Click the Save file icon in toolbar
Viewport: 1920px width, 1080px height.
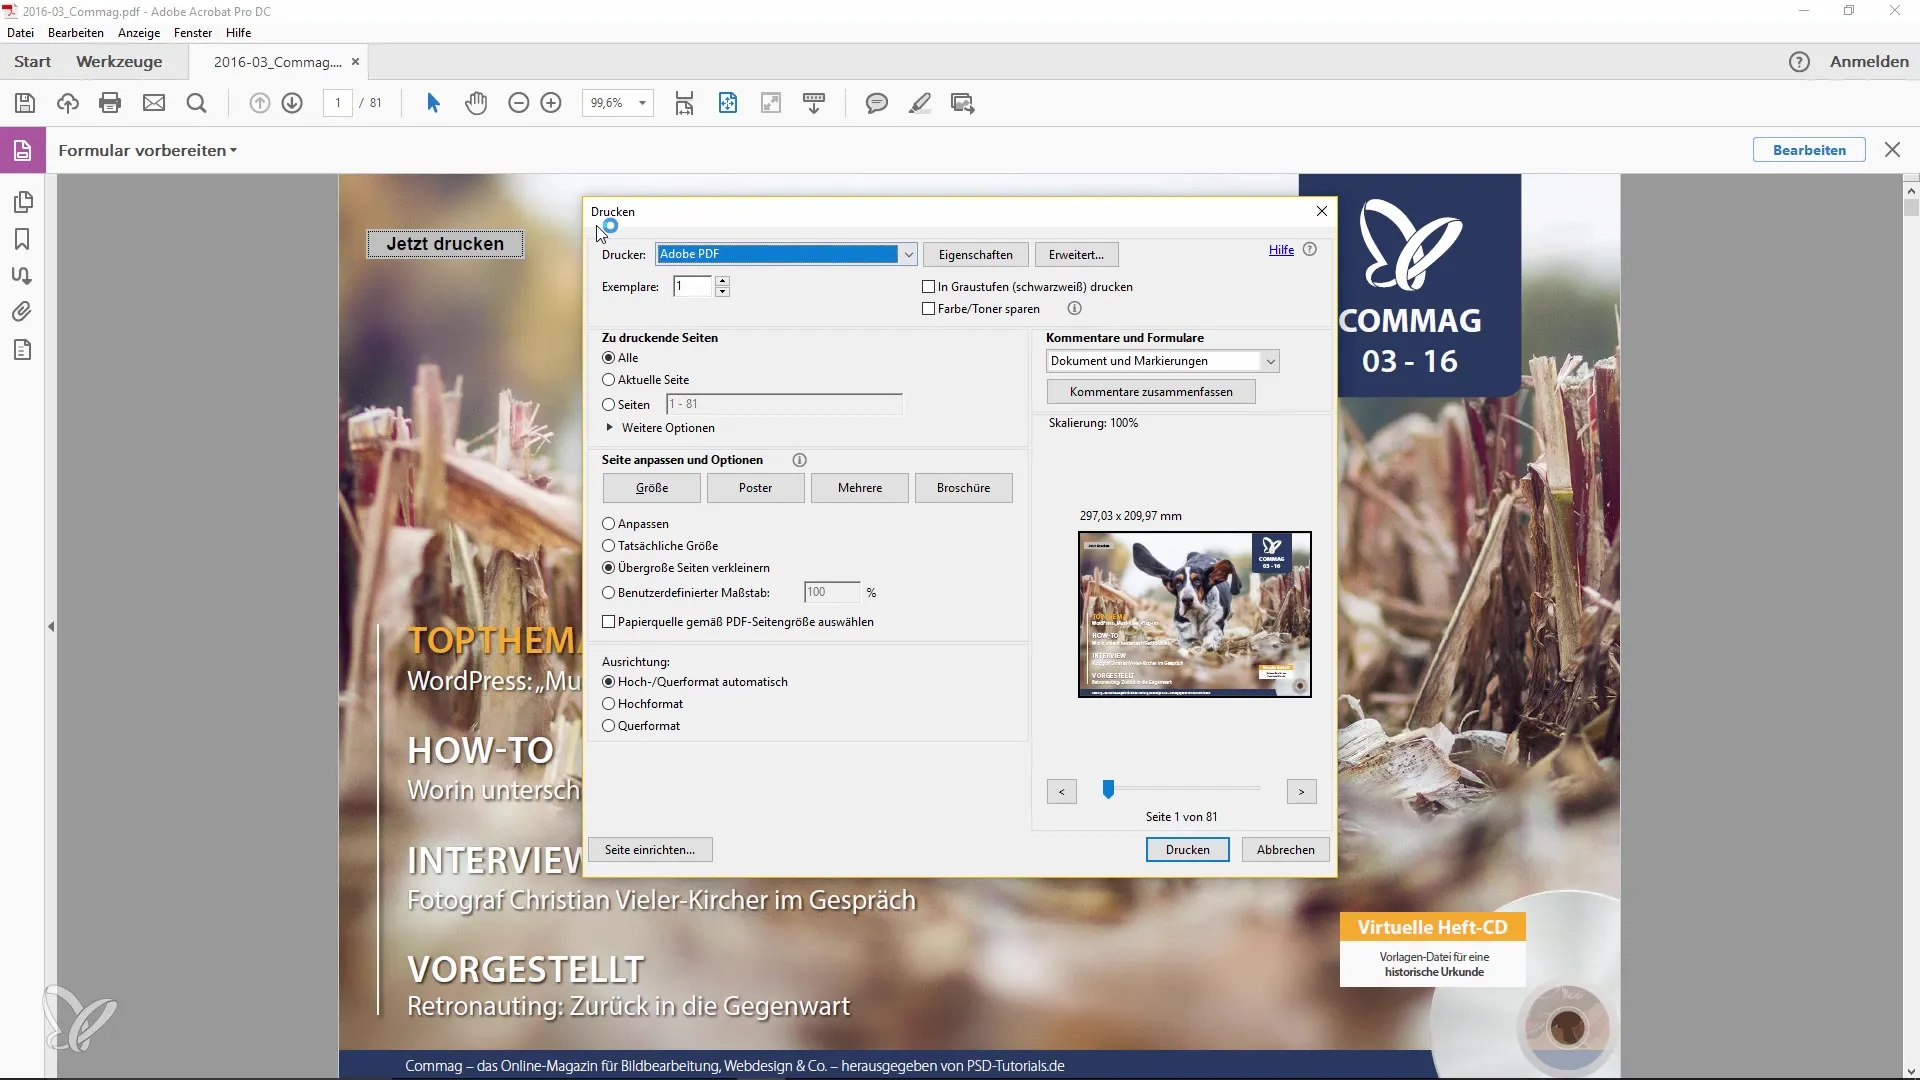(x=25, y=103)
